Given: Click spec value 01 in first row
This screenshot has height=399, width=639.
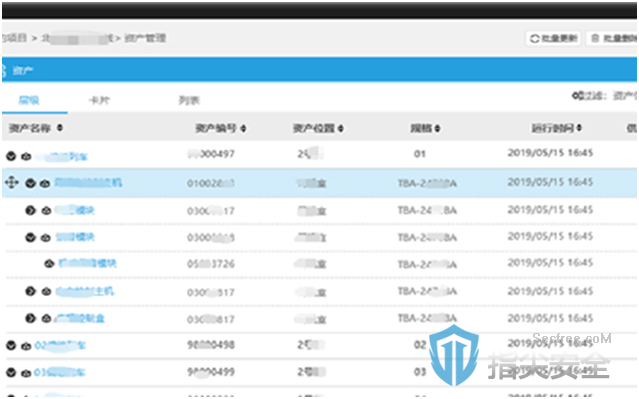Looking at the screenshot, I should click(x=420, y=154).
